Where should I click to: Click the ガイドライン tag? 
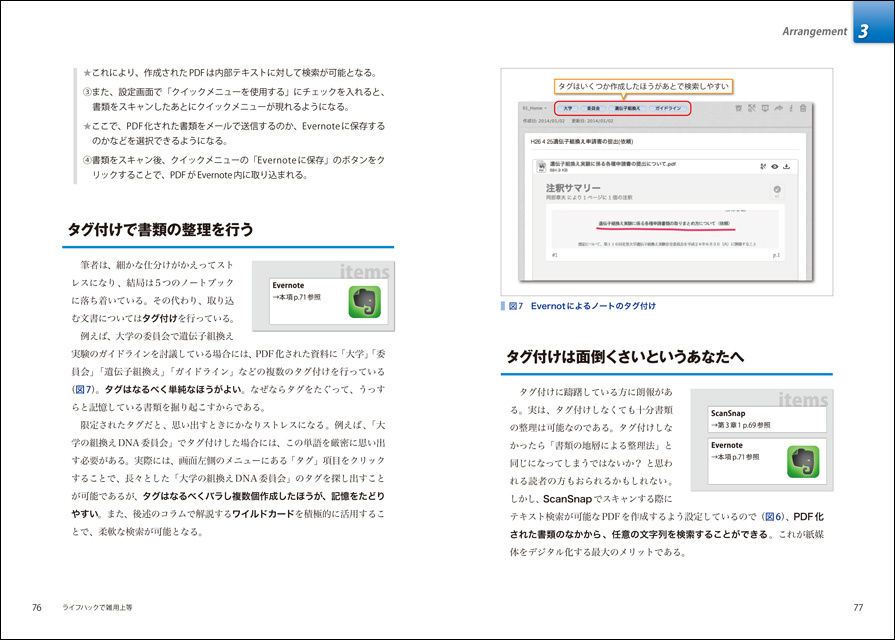pyautogui.click(x=668, y=107)
